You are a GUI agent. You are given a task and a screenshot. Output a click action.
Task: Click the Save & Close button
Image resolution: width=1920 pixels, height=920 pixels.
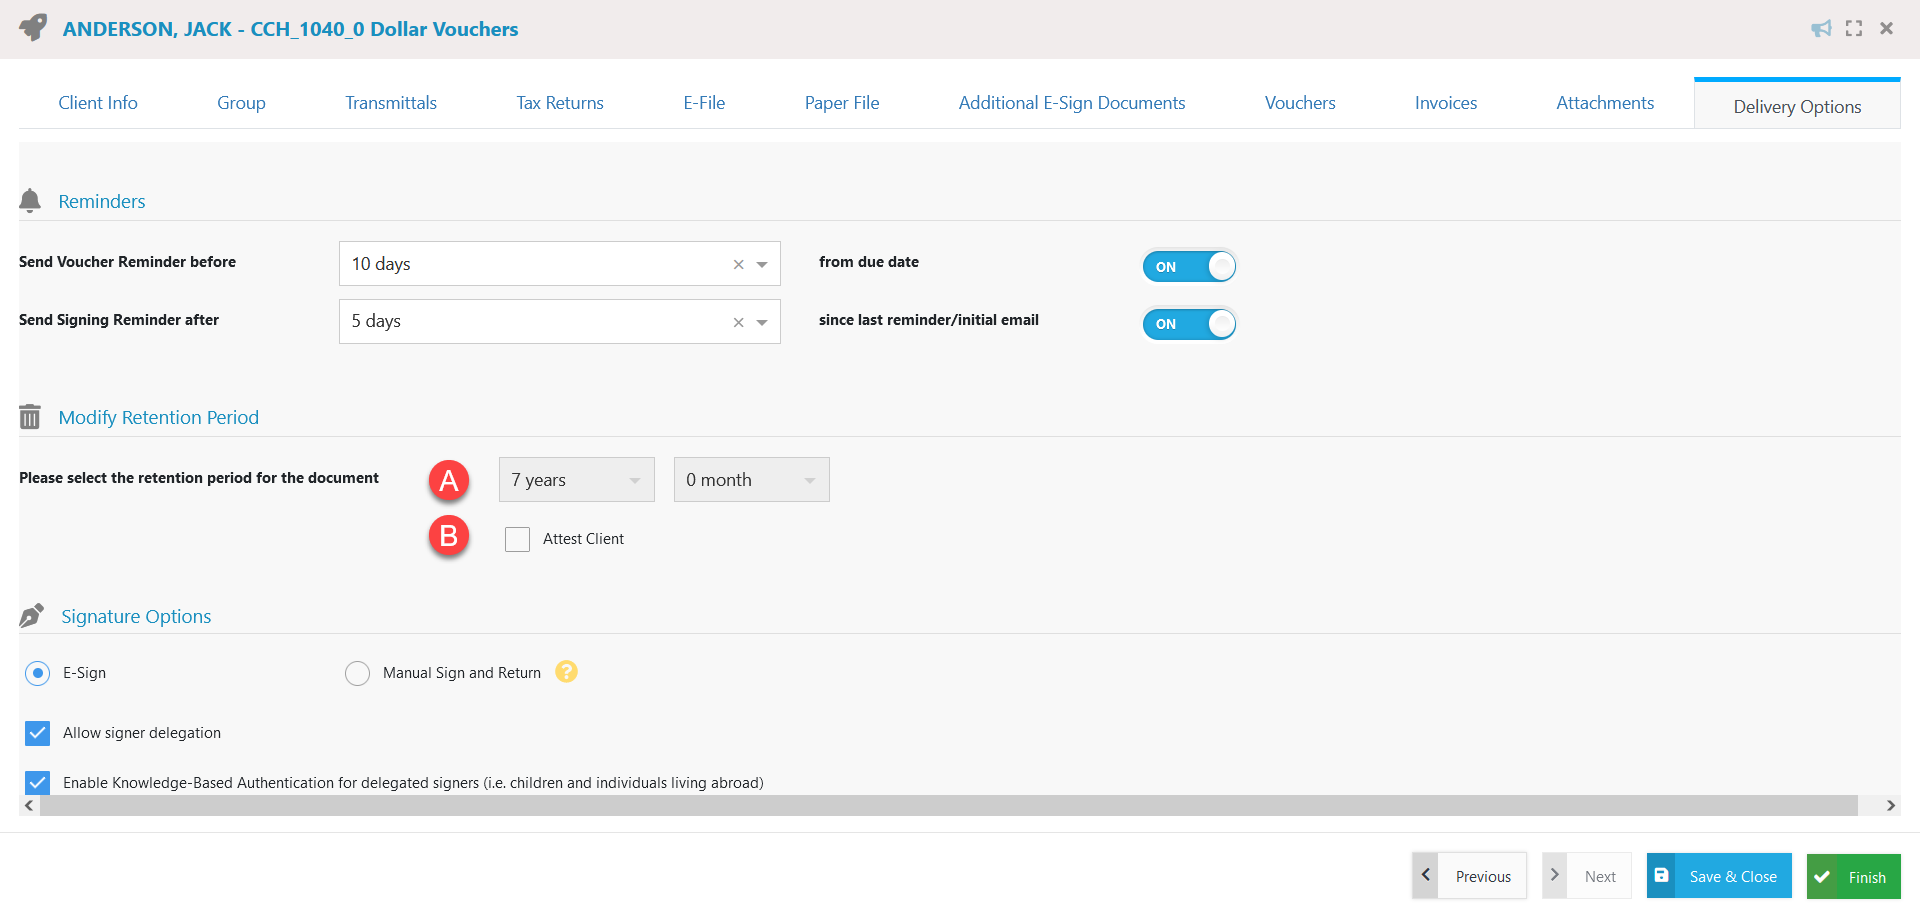coord(1718,876)
